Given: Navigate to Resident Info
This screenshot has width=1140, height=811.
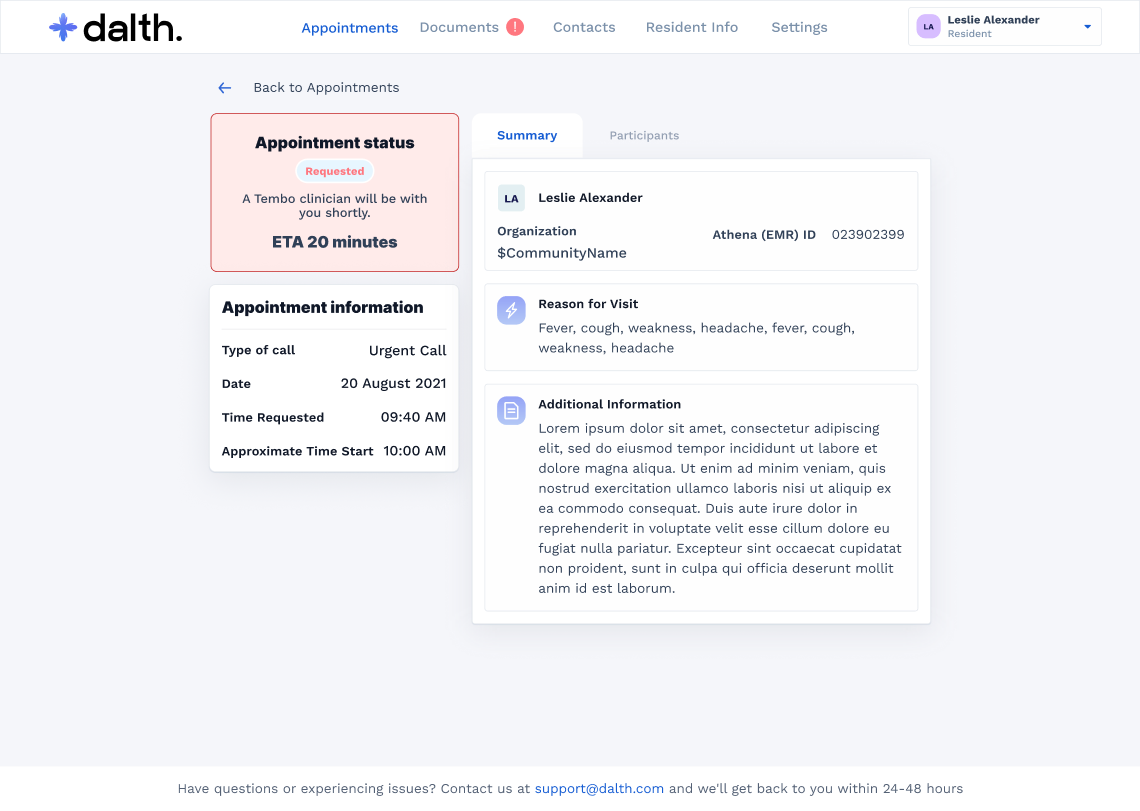Looking at the screenshot, I should [x=692, y=27].
